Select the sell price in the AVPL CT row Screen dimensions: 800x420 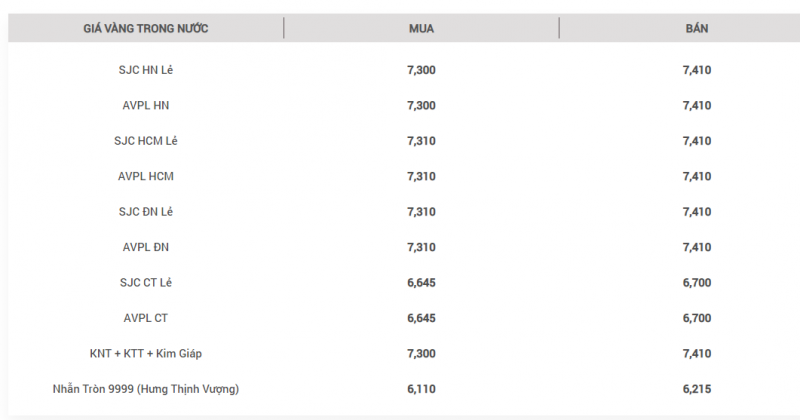[x=696, y=318]
